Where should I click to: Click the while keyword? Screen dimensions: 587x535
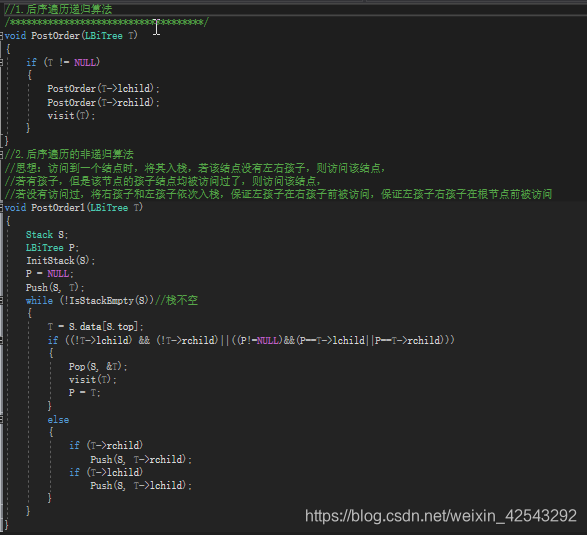(x=39, y=301)
